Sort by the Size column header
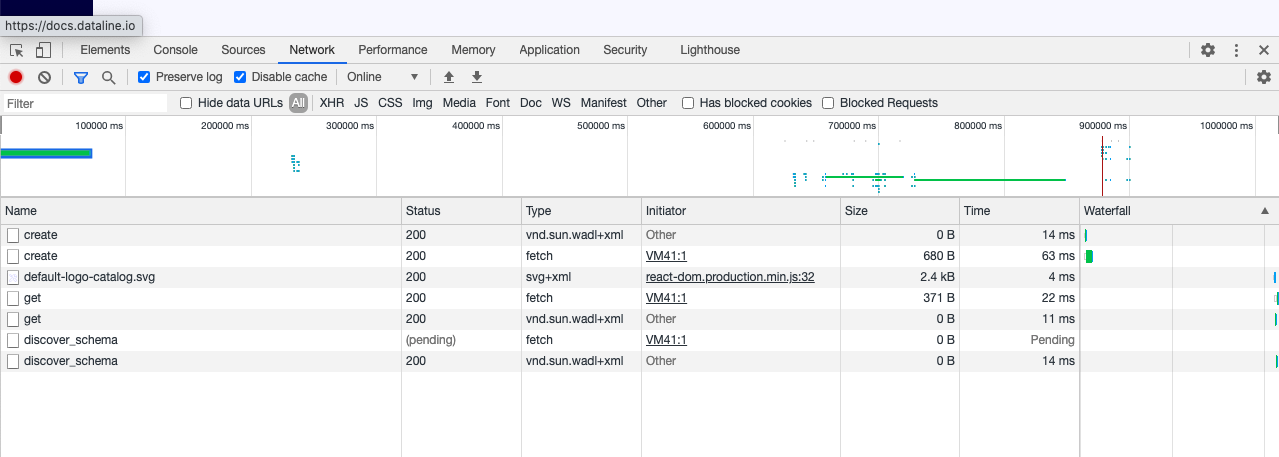This screenshot has width=1279, height=457. (x=900, y=211)
